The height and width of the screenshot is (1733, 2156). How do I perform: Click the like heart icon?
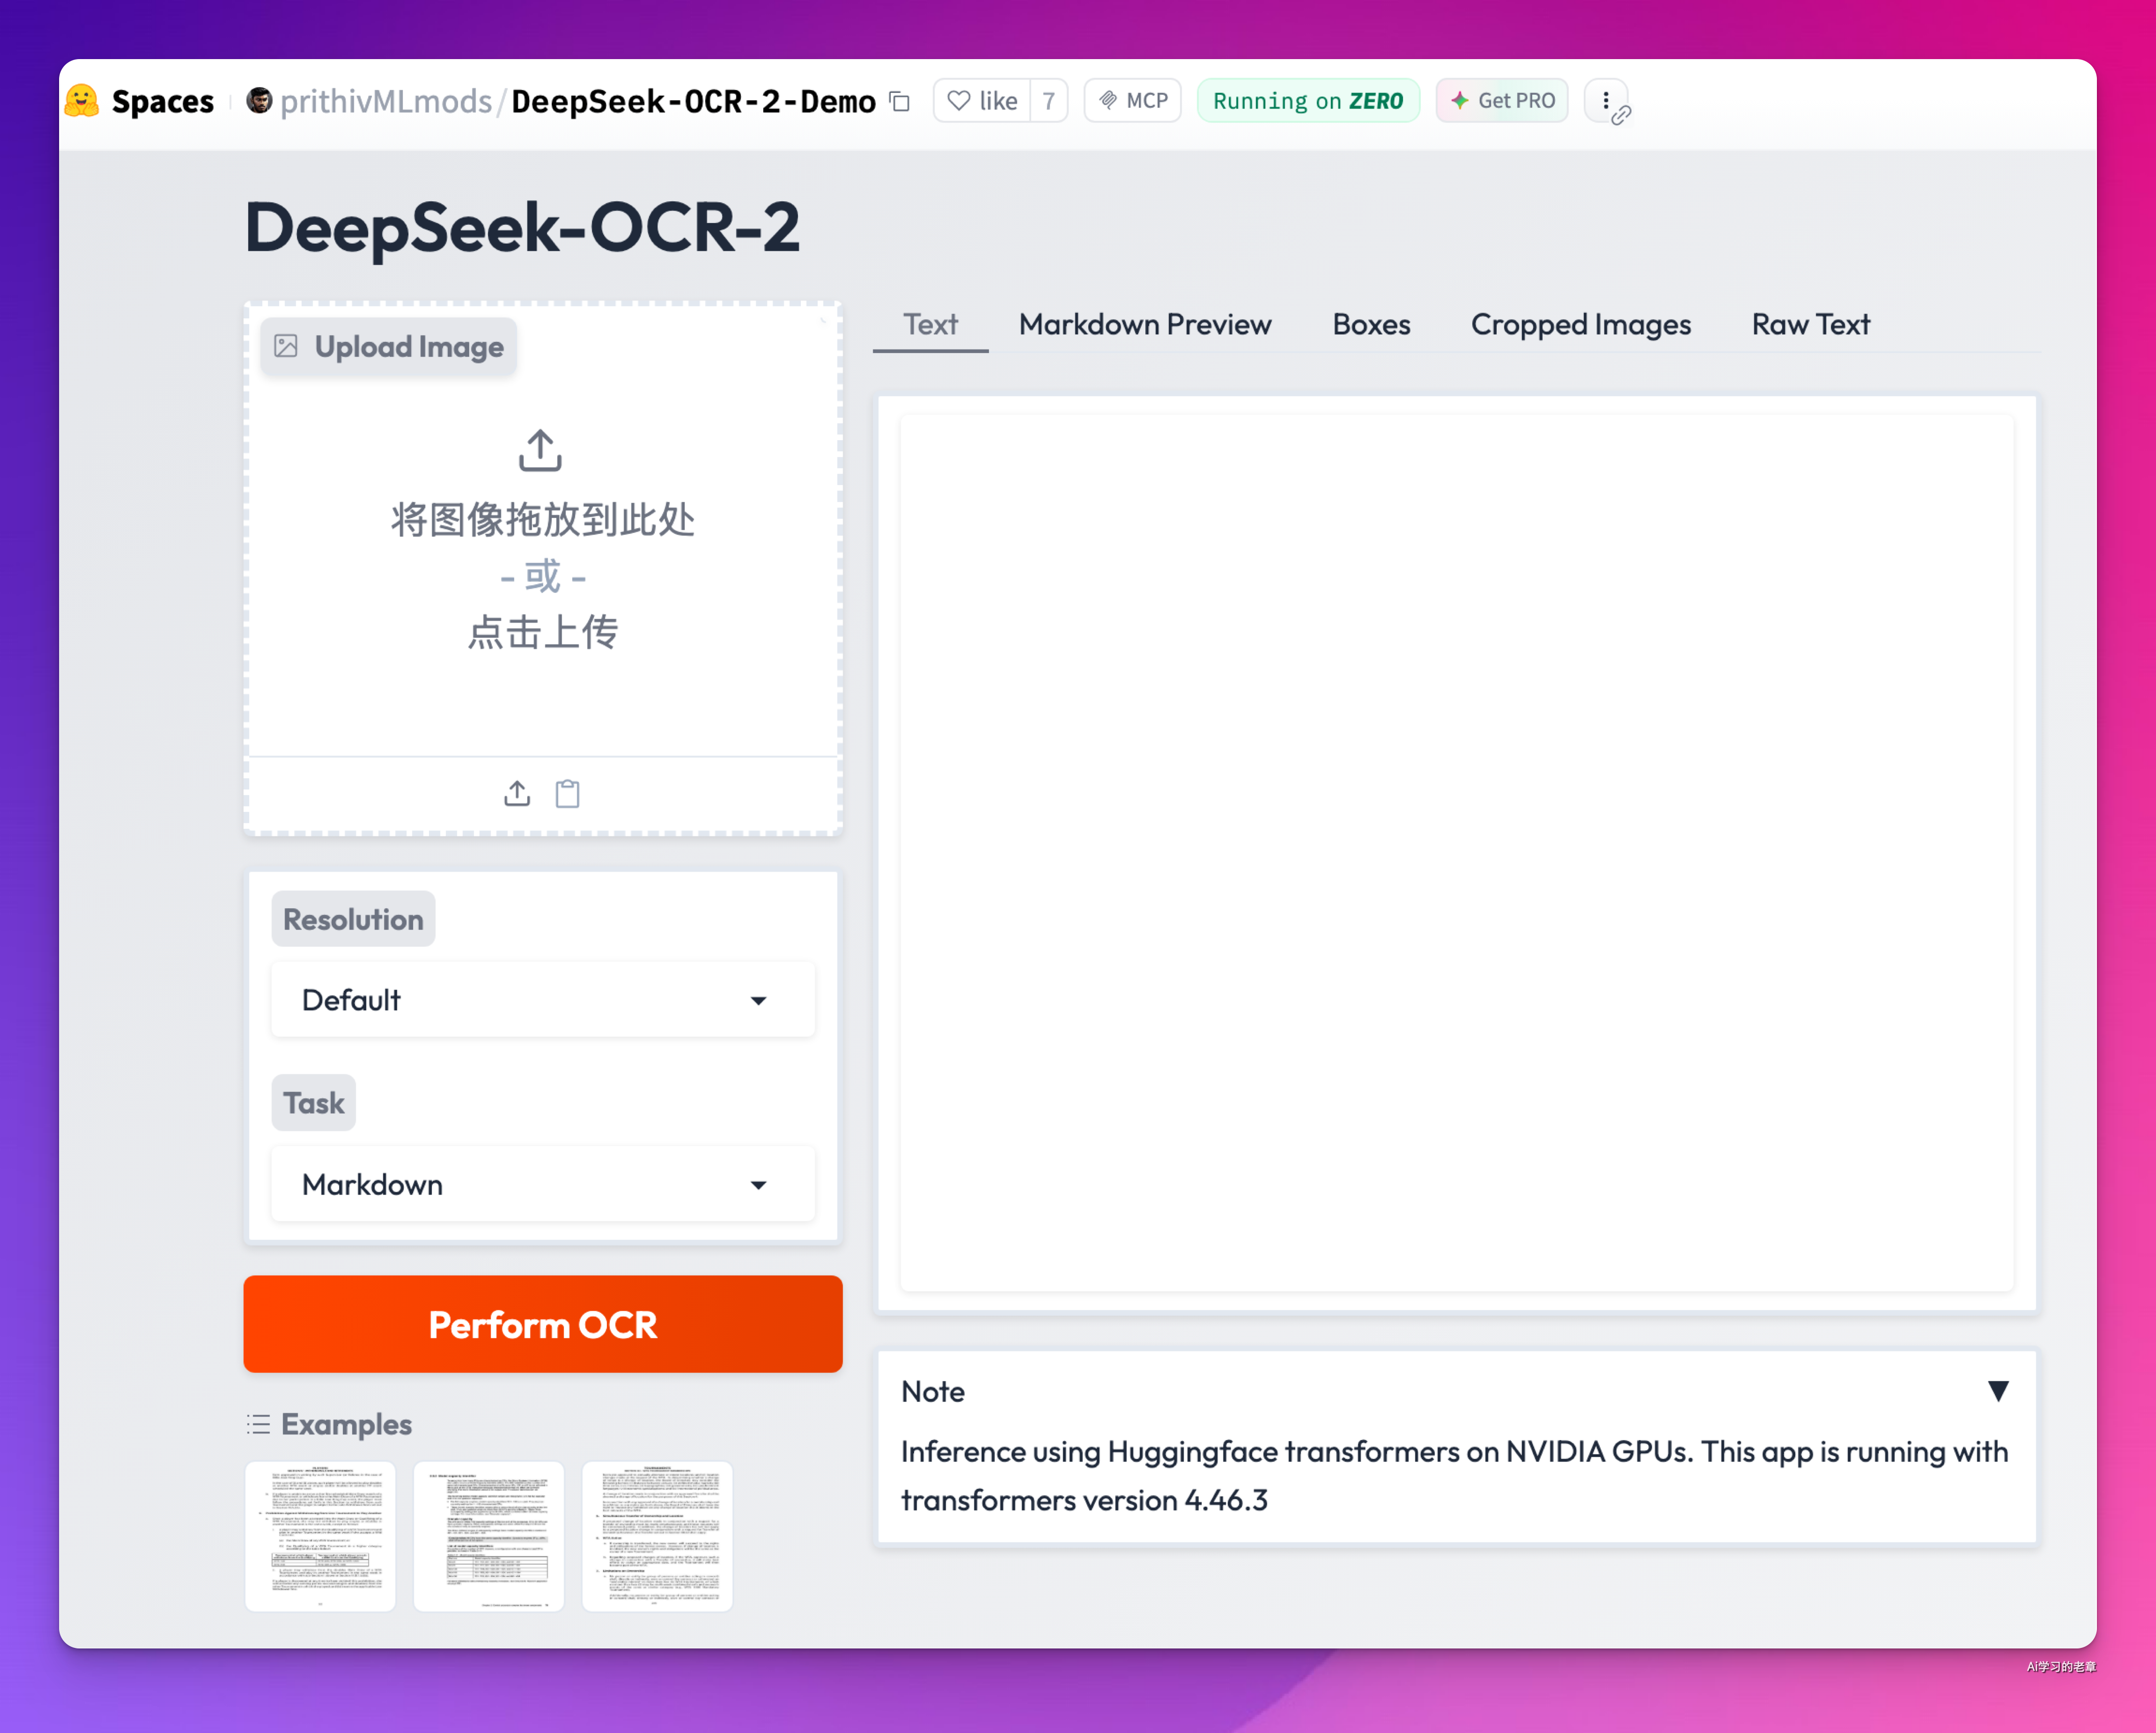tap(959, 101)
